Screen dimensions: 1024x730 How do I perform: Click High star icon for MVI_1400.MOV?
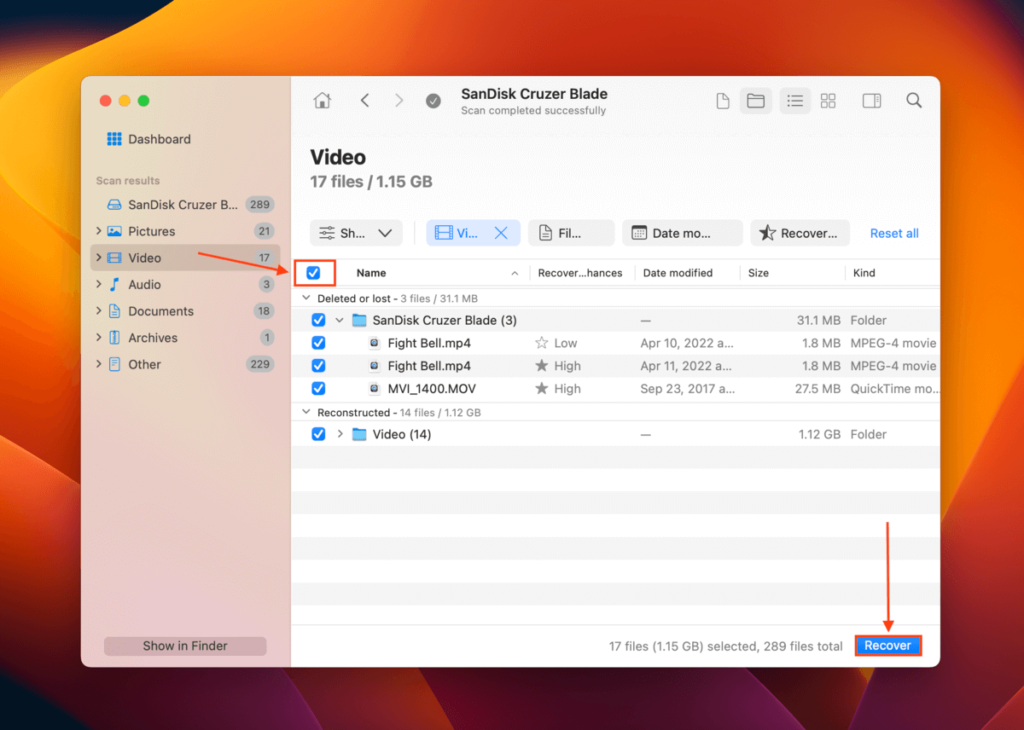pos(541,389)
